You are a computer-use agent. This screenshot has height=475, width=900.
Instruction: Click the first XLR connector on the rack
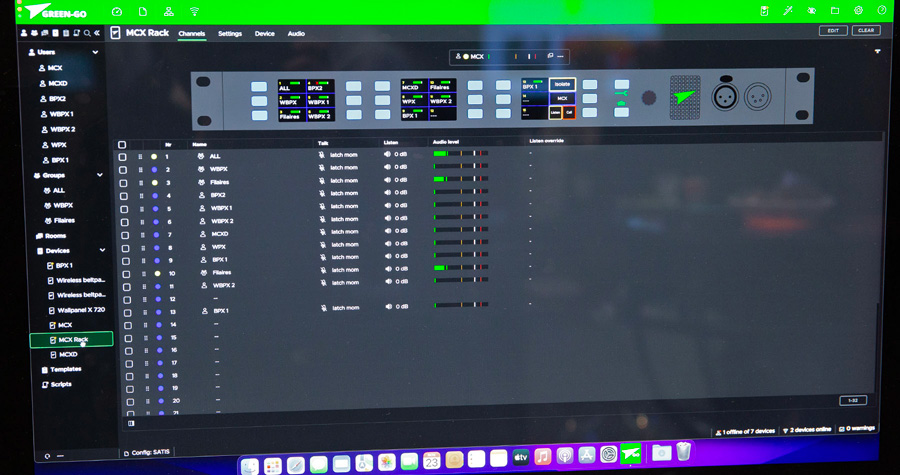(x=726, y=96)
